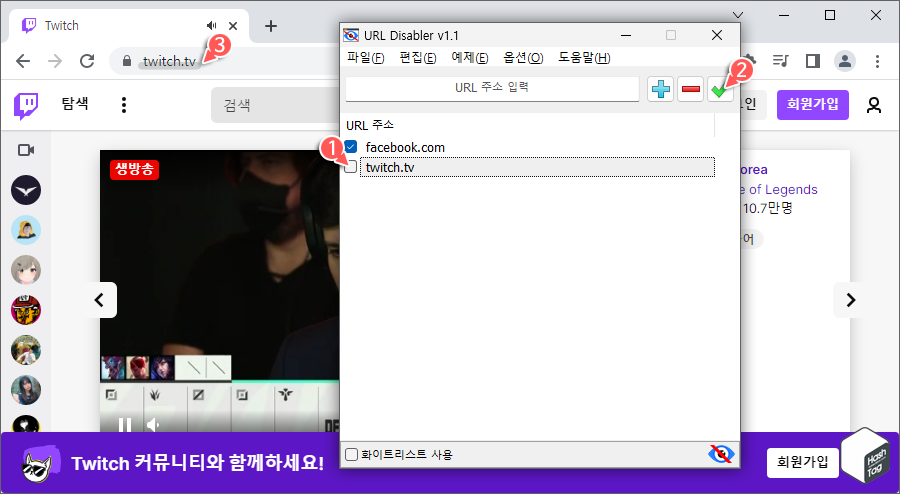Uncheck the facebook.com checkbox
The image size is (900, 494).
[351, 147]
